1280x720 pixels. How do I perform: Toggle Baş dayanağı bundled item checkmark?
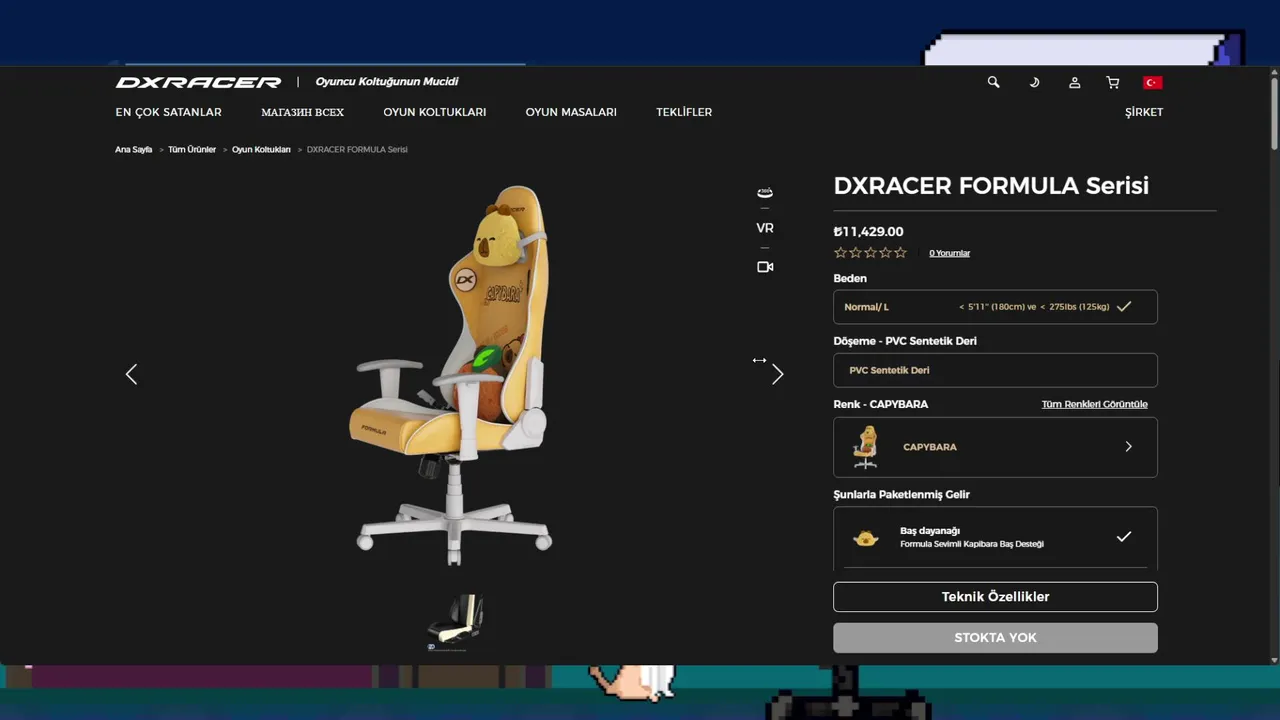pyautogui.click(x=1124, y=537)
